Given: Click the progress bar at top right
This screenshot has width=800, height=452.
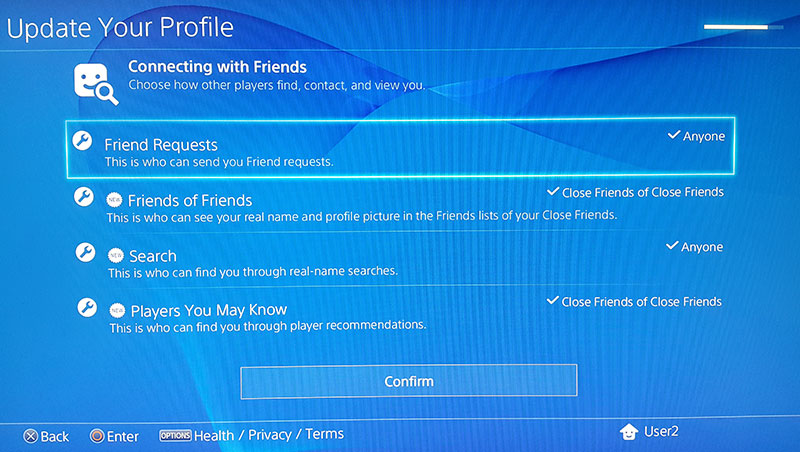Looking at the screenshot, I should point(735,26).
